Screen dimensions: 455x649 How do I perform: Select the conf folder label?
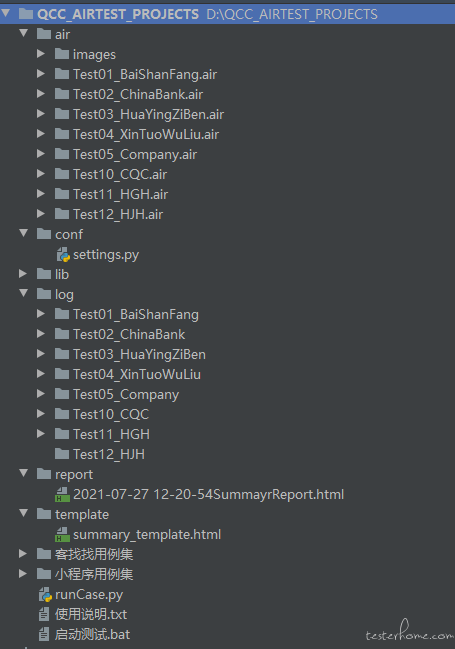pos(69,234)
